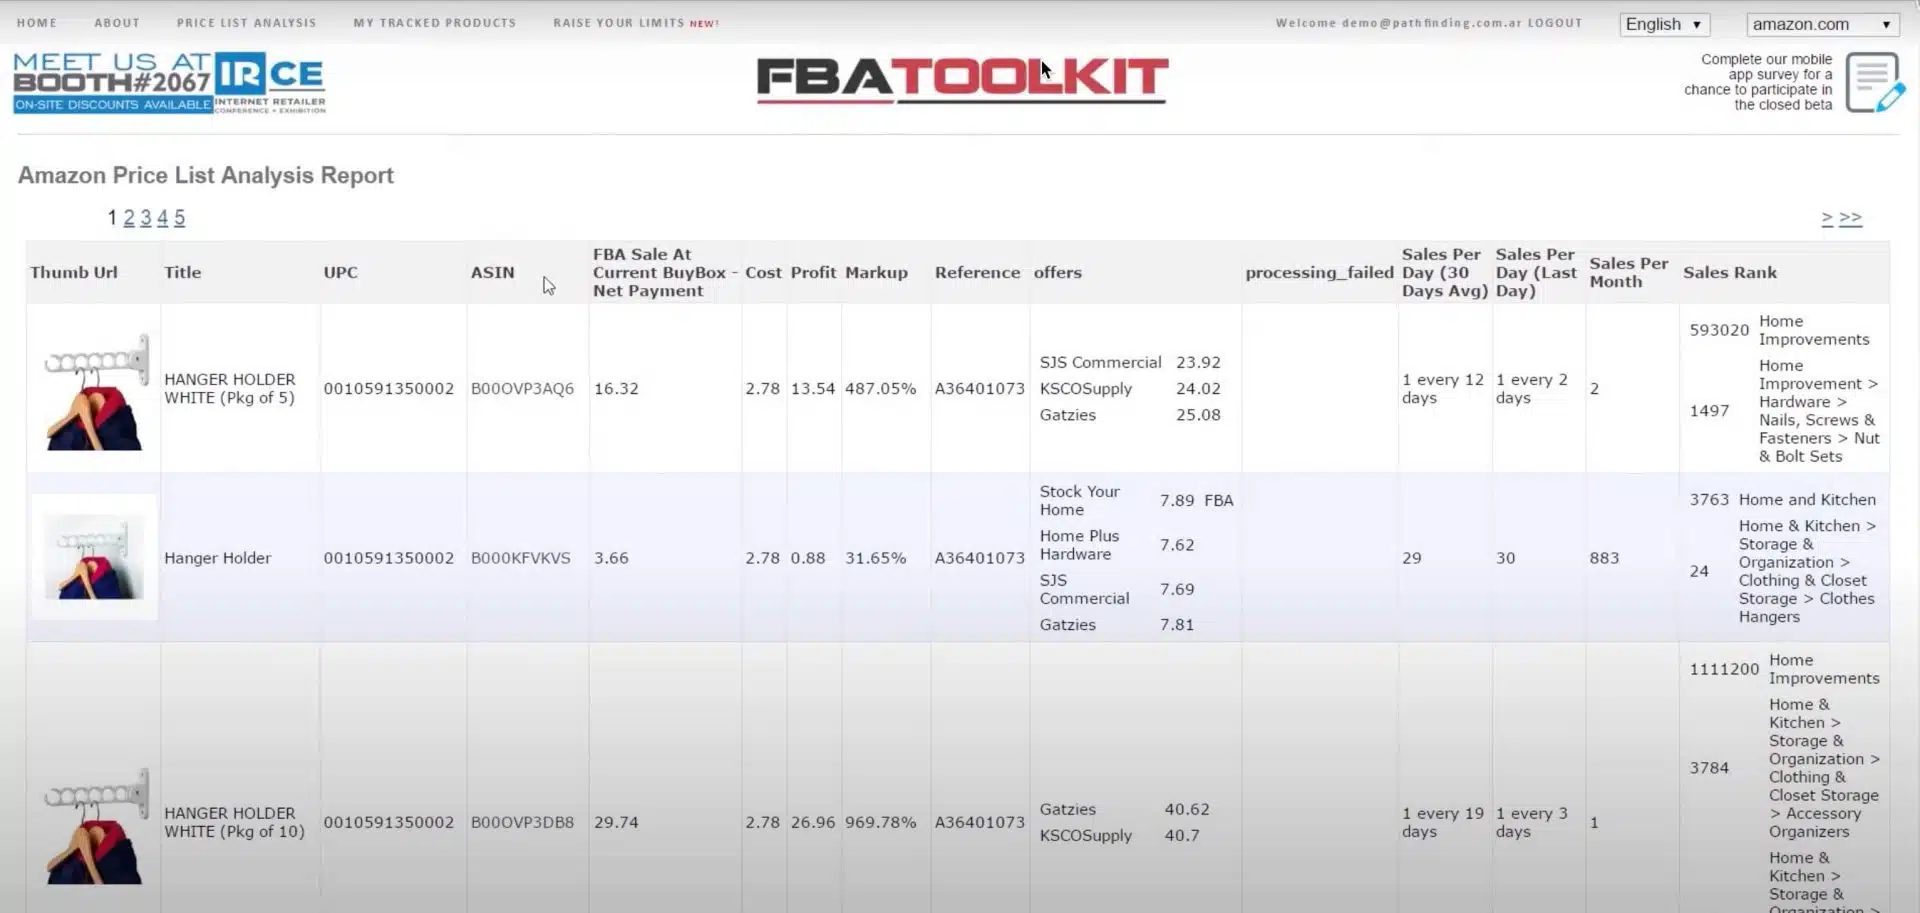1920x913 pixels.
Task: Go to results page 2
Action: click(x=129, y=217)
